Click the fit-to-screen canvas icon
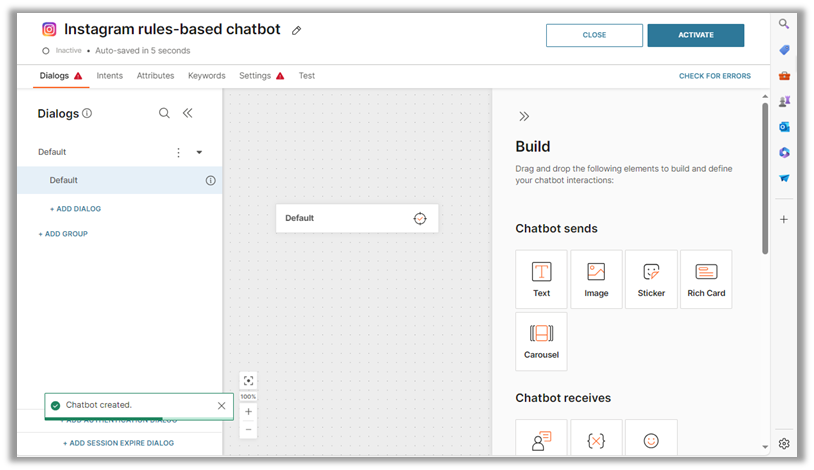This screenshot has height=470, width=814. (248, 381)
